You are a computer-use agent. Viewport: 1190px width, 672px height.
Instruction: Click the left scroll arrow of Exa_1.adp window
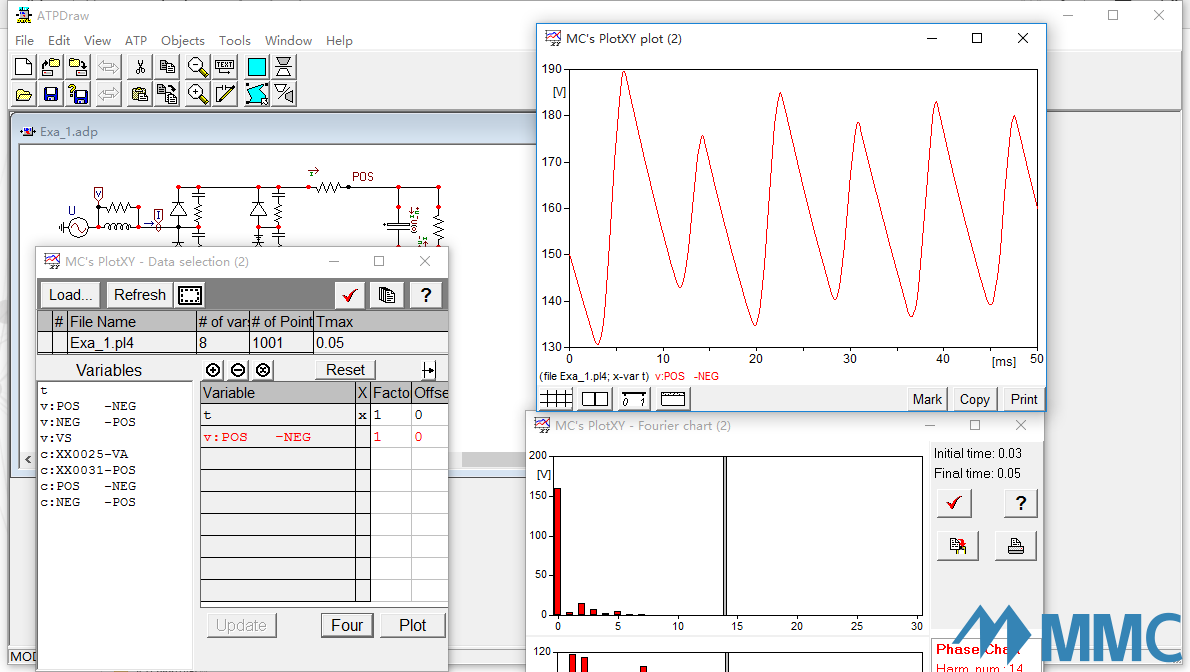(28, 459)
